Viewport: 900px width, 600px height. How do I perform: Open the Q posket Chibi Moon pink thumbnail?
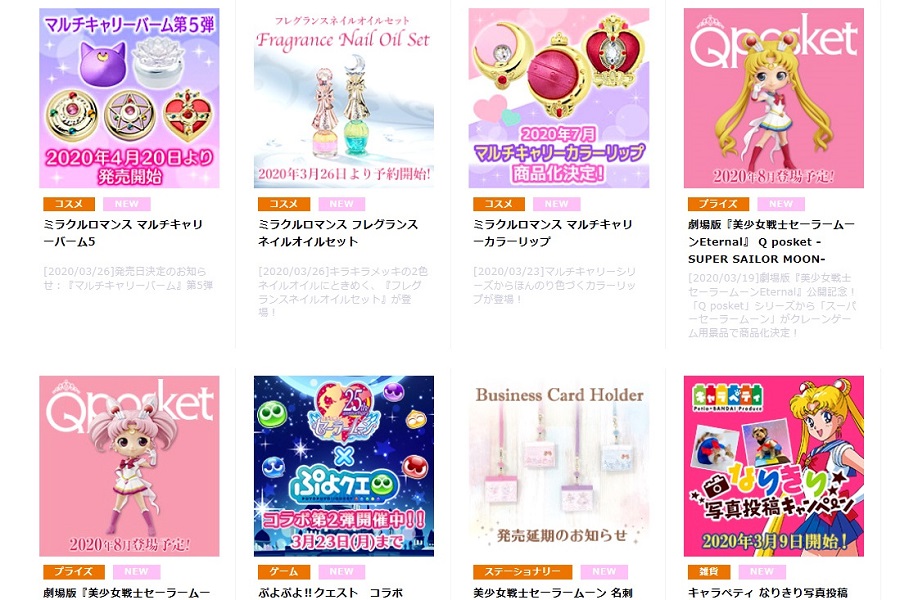click(129, 466)
